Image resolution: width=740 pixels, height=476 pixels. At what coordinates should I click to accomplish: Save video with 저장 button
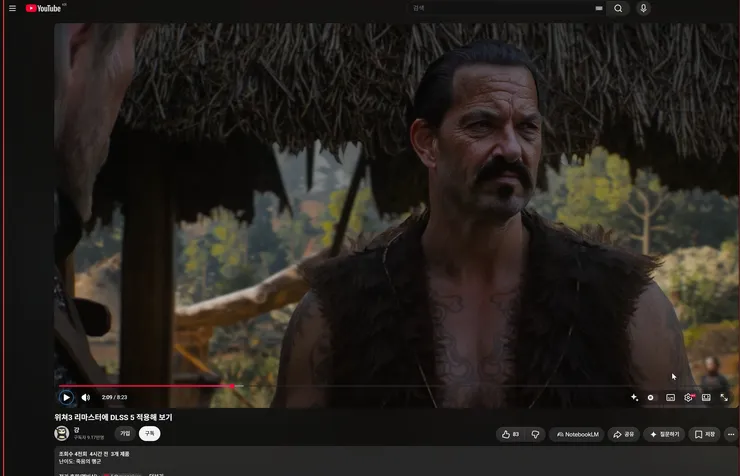click(705, 434)
